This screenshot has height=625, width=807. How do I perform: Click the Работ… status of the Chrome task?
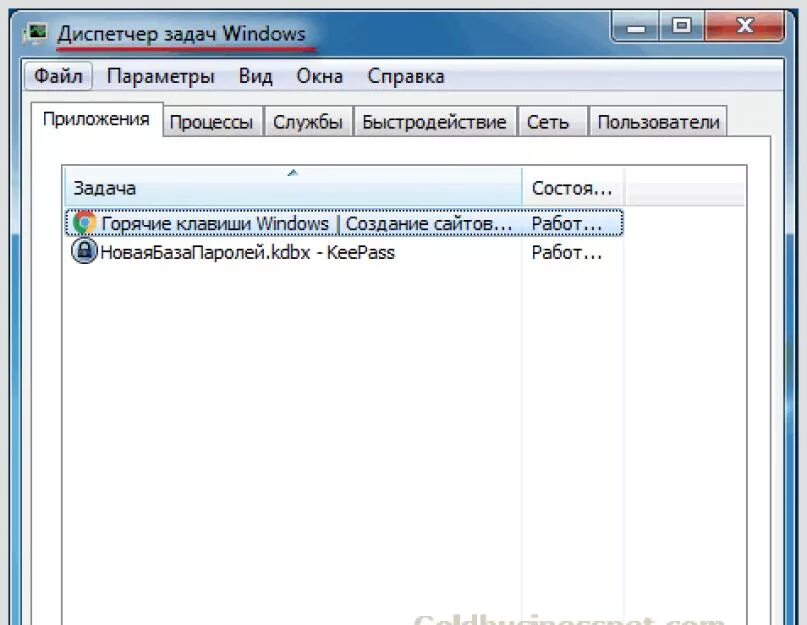tap(567, 223)
